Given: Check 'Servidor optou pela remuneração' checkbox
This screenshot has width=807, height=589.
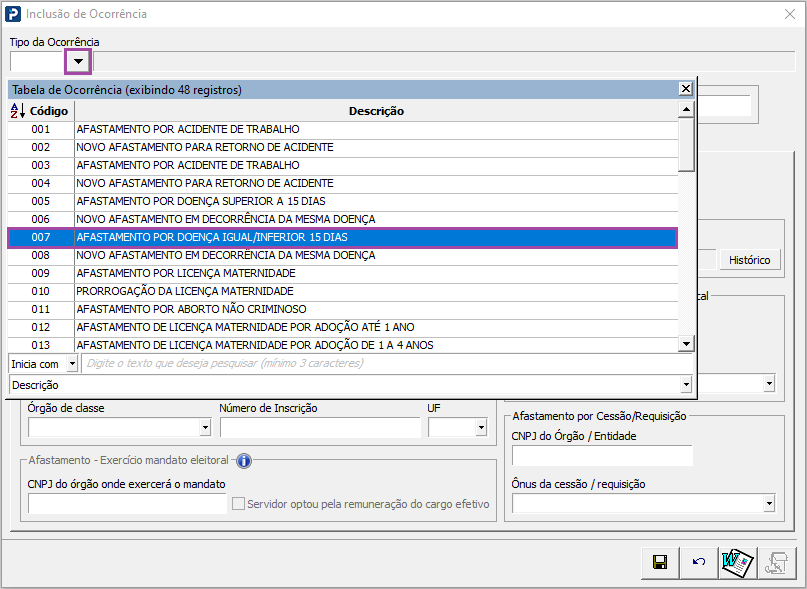Looking at the screenshot, I should (239, 504).
